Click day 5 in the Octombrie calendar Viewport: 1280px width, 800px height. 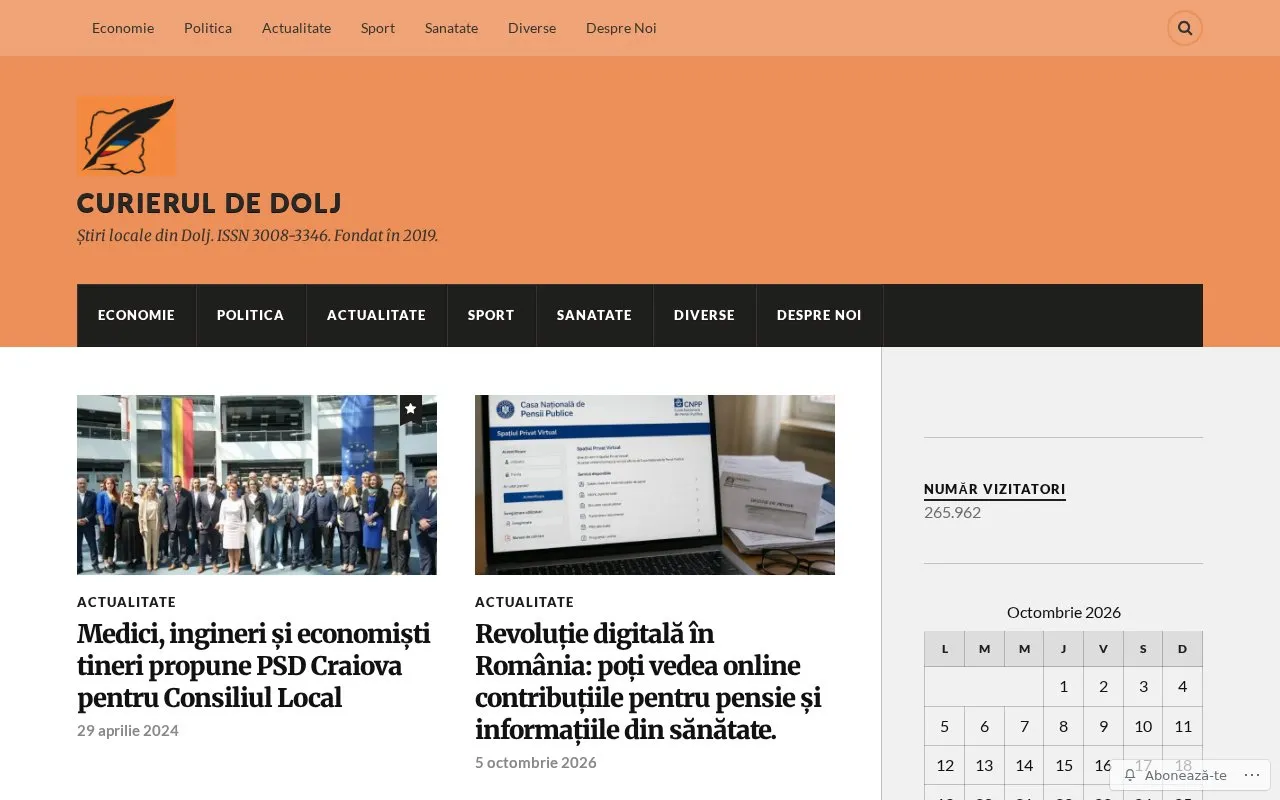[x=944, y=726]
